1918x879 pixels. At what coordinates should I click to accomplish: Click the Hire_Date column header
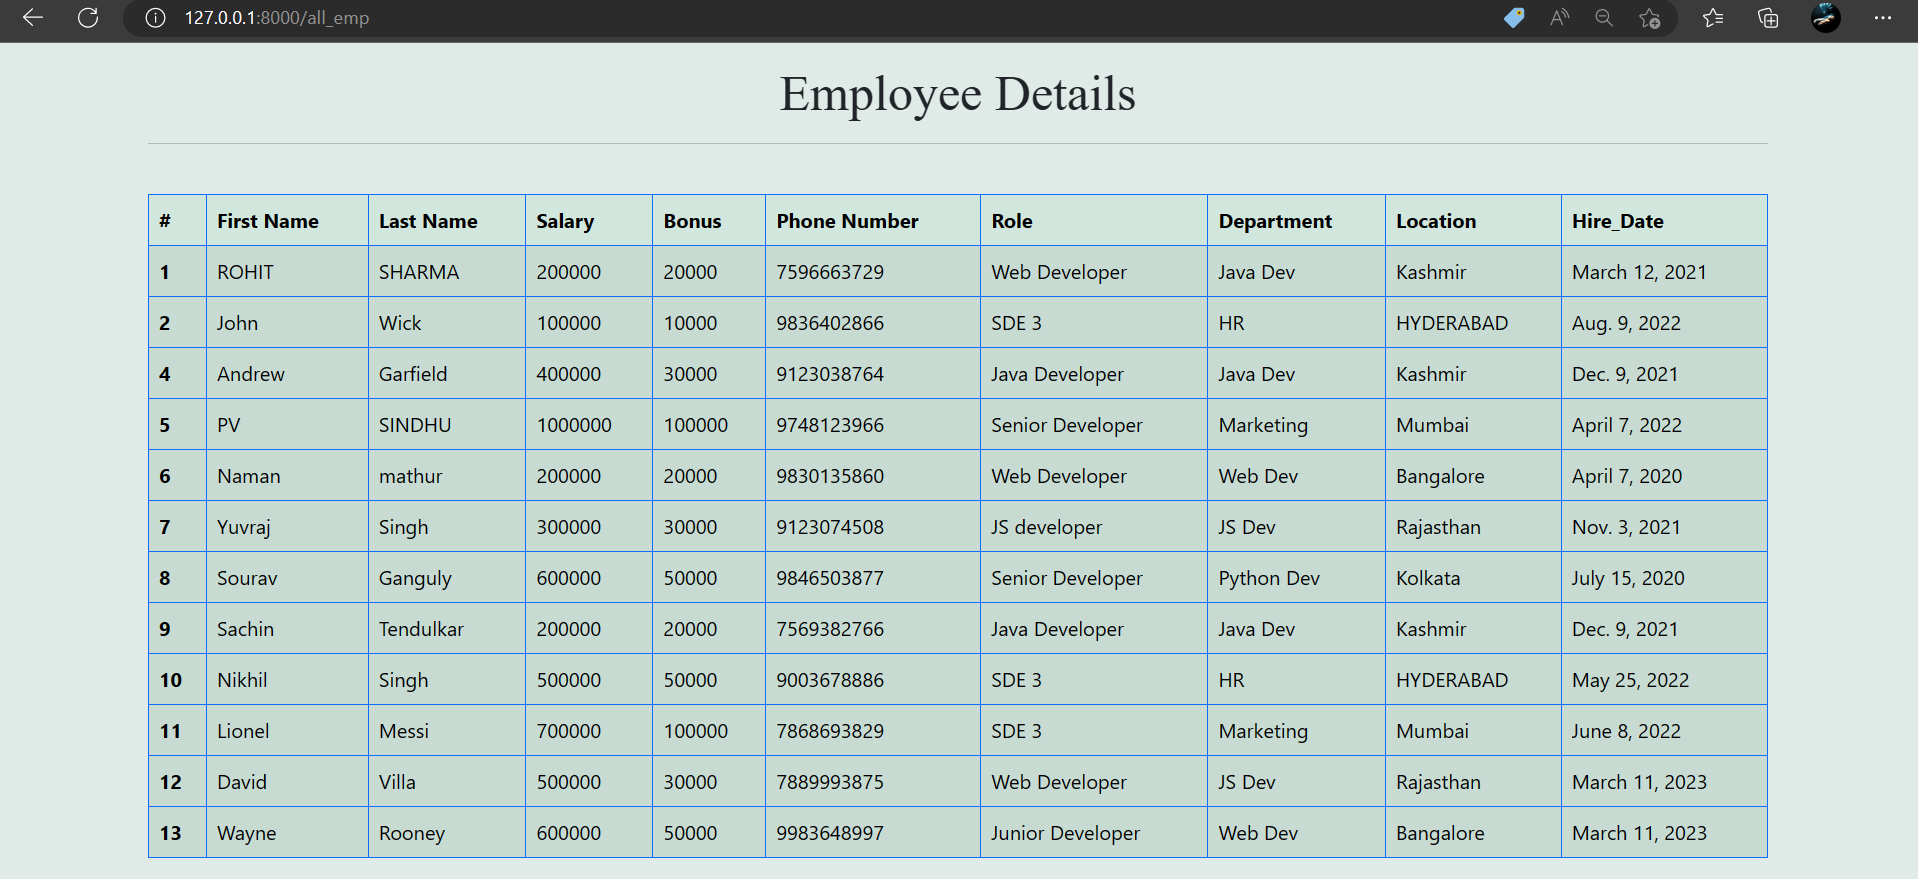coord(1618,221)
